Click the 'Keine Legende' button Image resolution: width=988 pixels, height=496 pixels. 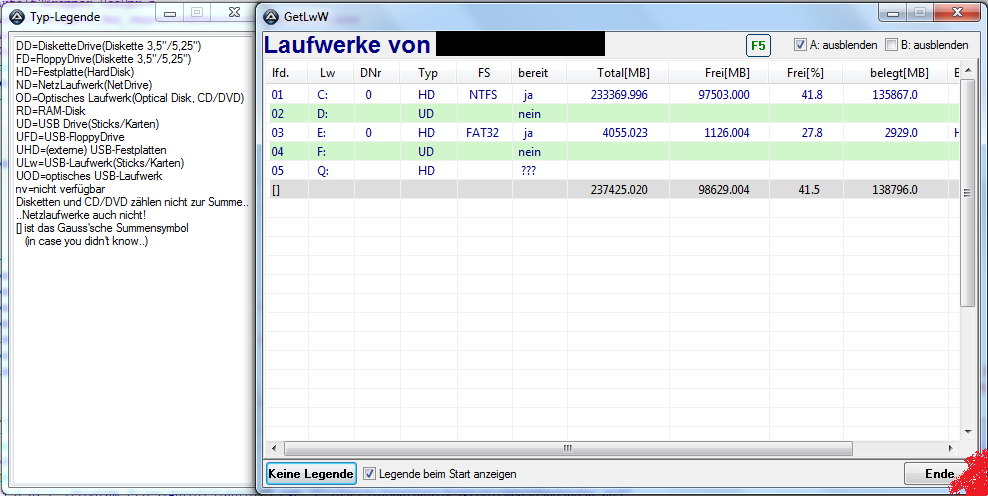311,473
